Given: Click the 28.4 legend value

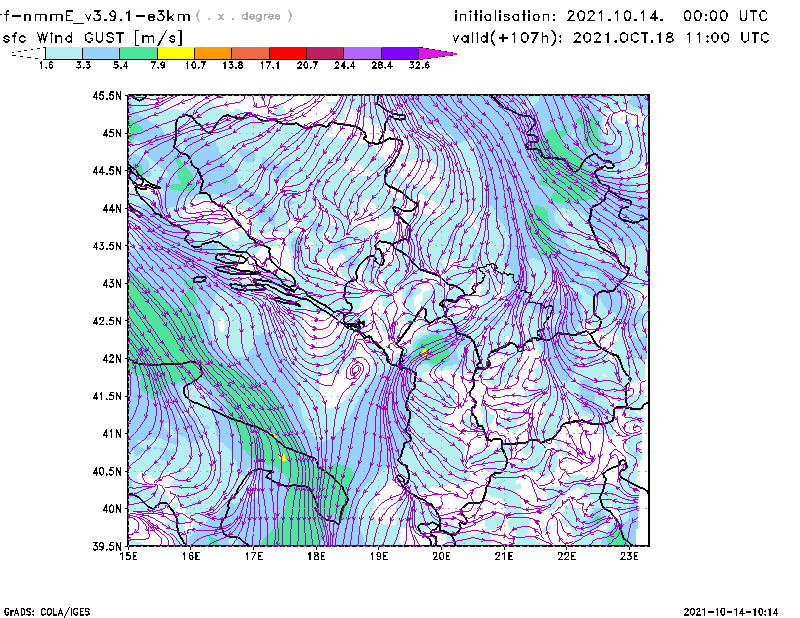Looking at the screenshot, I should click(x=382, y=65).
